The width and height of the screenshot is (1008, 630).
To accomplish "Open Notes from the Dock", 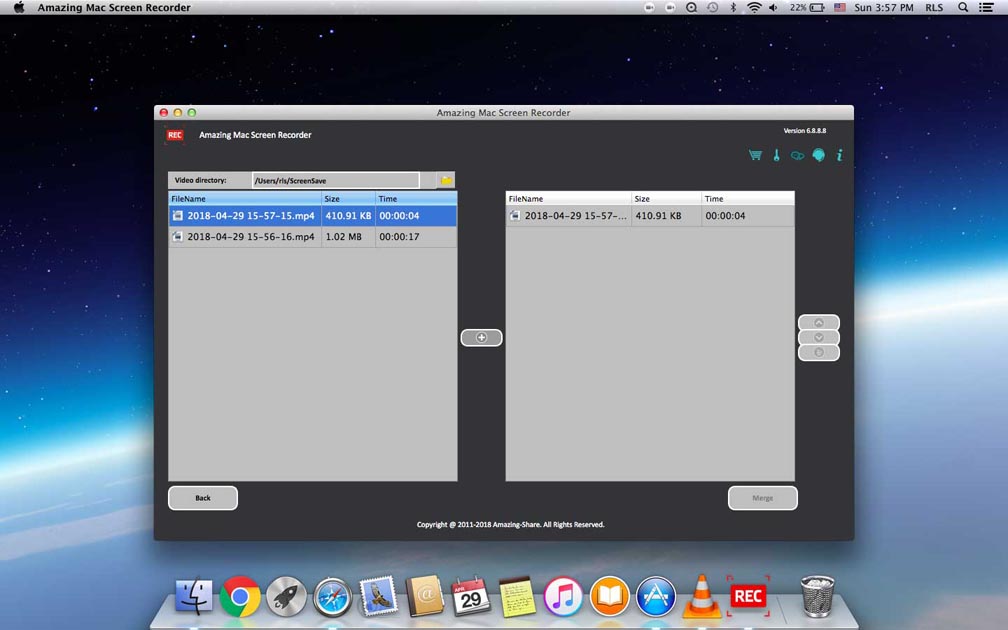I will 518,596.
